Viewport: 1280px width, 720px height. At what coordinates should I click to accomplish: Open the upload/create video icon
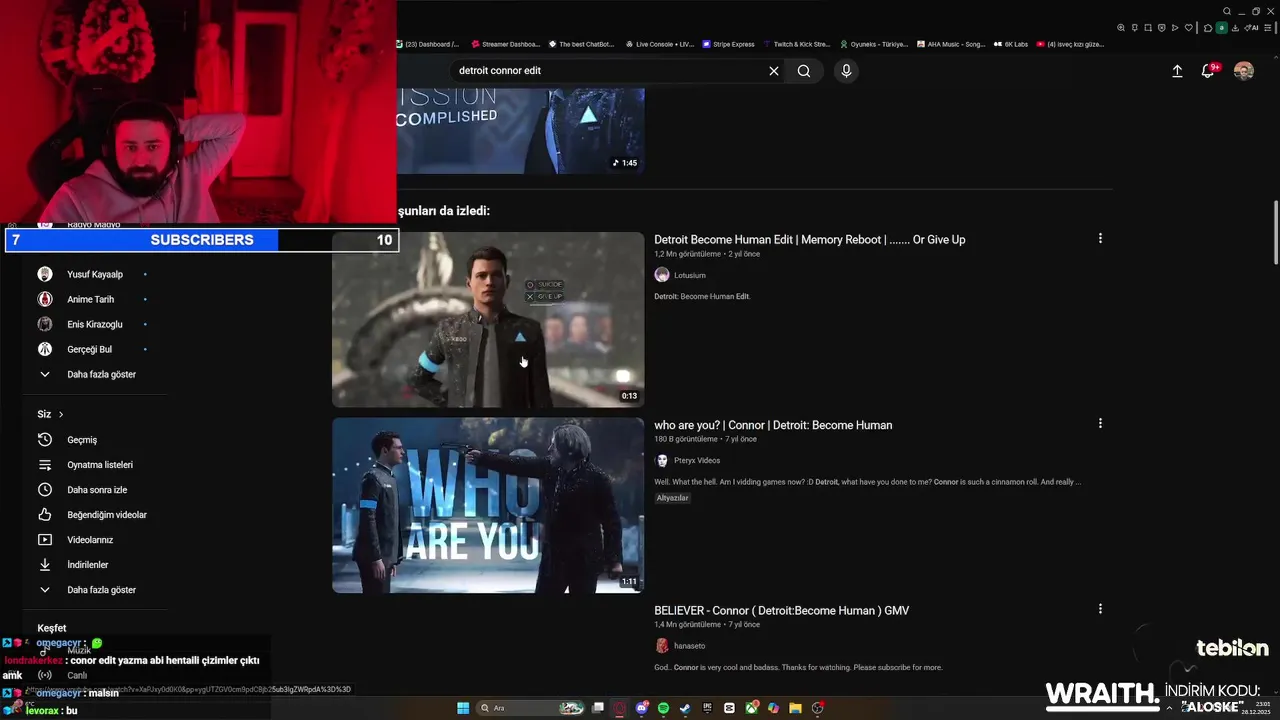[1177, 71]
